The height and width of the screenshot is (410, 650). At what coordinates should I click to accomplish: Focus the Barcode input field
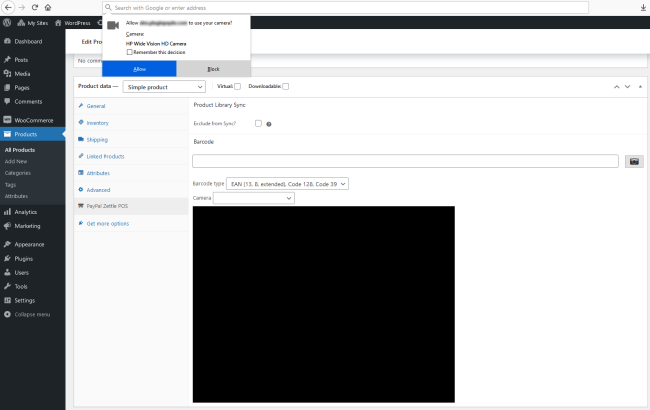(405, 161)
